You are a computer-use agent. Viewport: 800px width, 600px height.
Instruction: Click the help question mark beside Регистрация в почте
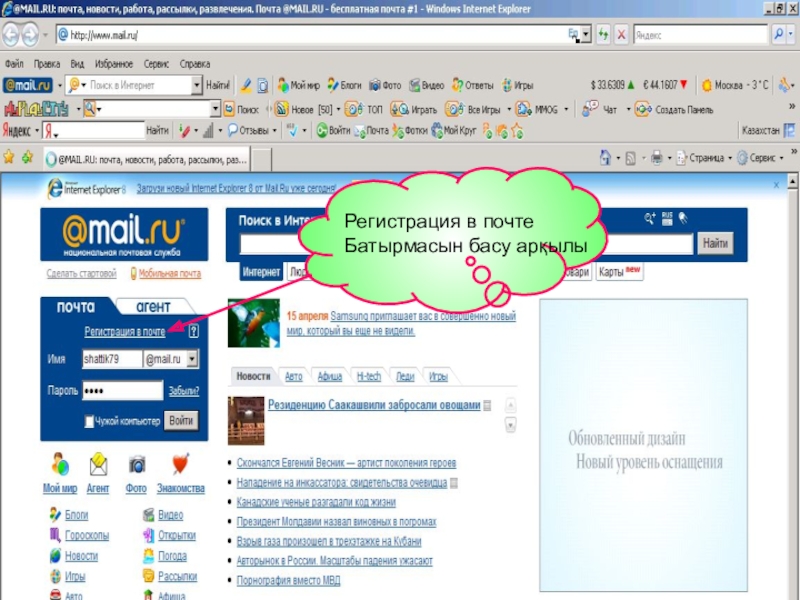point(193,331)
